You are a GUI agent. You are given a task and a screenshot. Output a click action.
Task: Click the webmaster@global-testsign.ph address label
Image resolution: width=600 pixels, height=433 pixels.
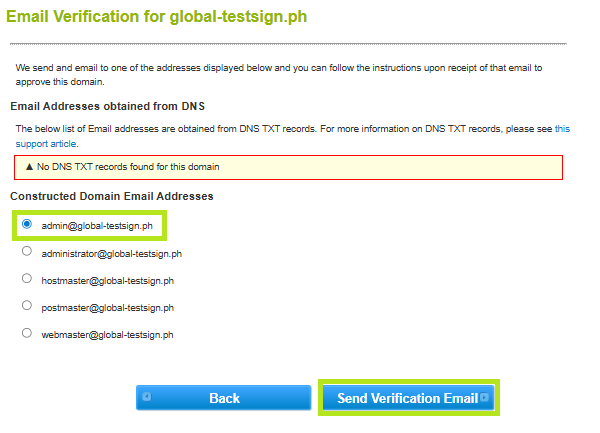107,335
